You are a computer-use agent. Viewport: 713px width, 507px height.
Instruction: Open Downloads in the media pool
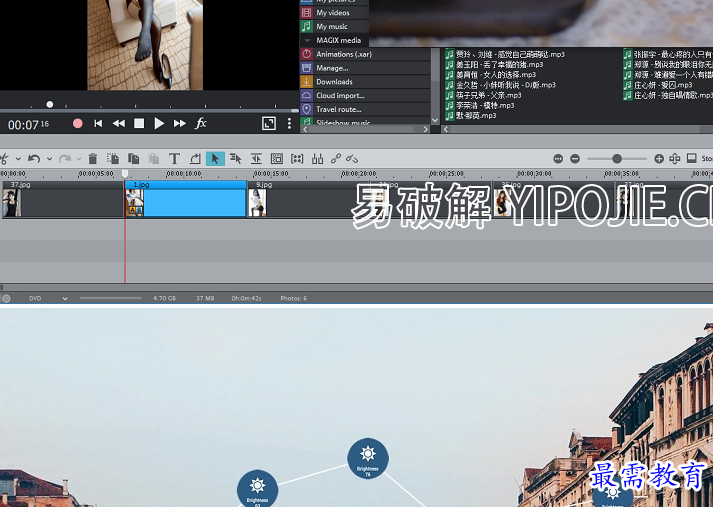[x=334, y=81]
